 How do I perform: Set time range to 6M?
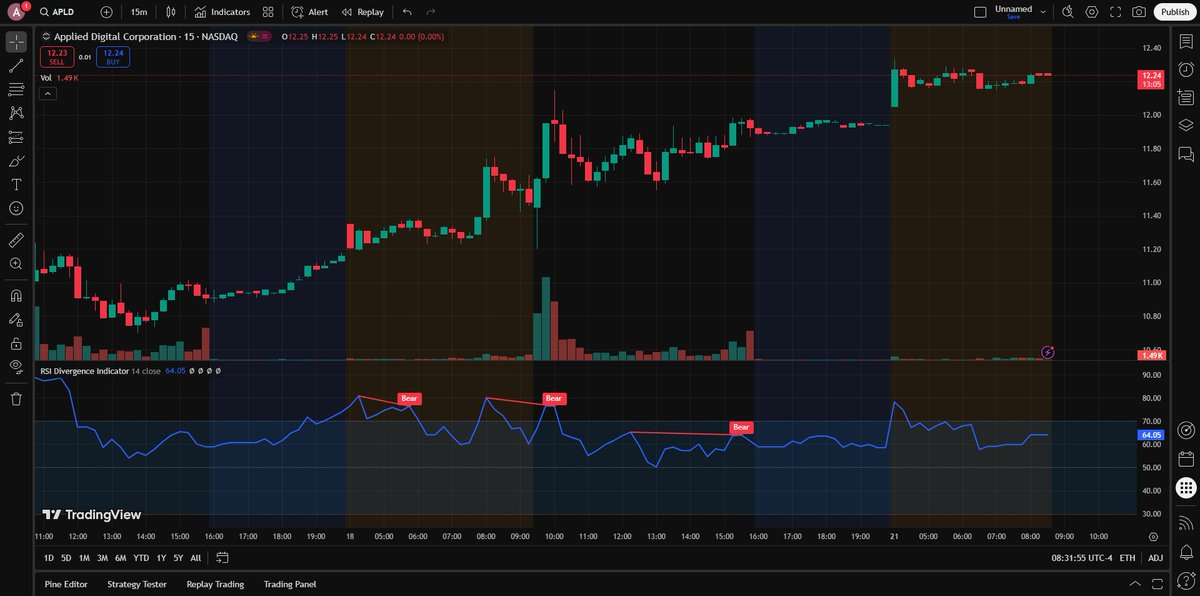click(120, 557)
